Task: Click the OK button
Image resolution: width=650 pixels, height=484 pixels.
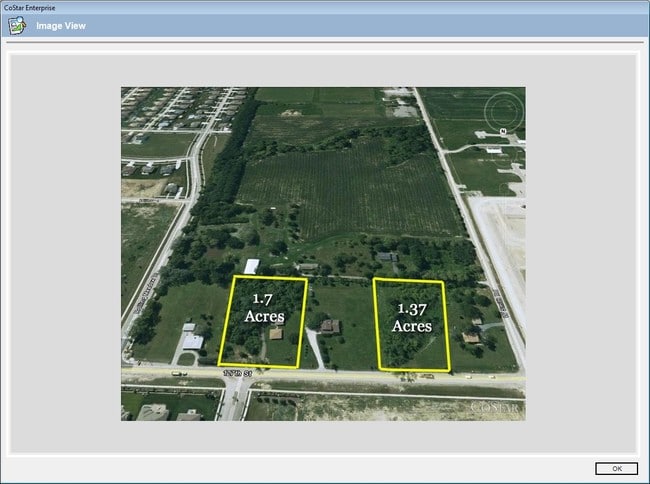Action: [615, 468]
